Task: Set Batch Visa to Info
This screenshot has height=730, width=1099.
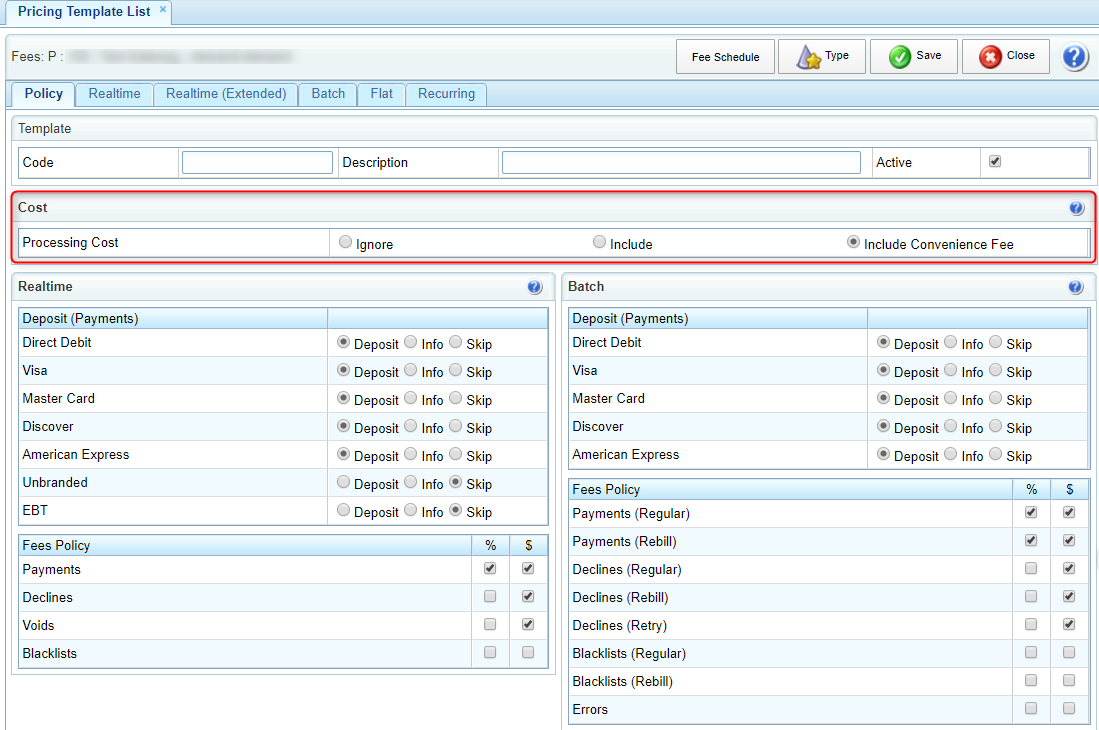Action: coord(950,370)
